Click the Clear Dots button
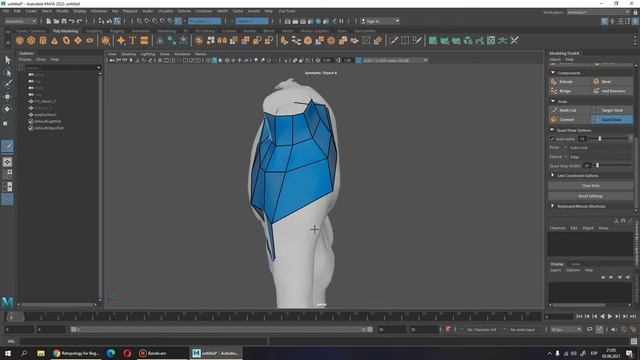Screen dimensions: 640x360 (x=590, y=186)
